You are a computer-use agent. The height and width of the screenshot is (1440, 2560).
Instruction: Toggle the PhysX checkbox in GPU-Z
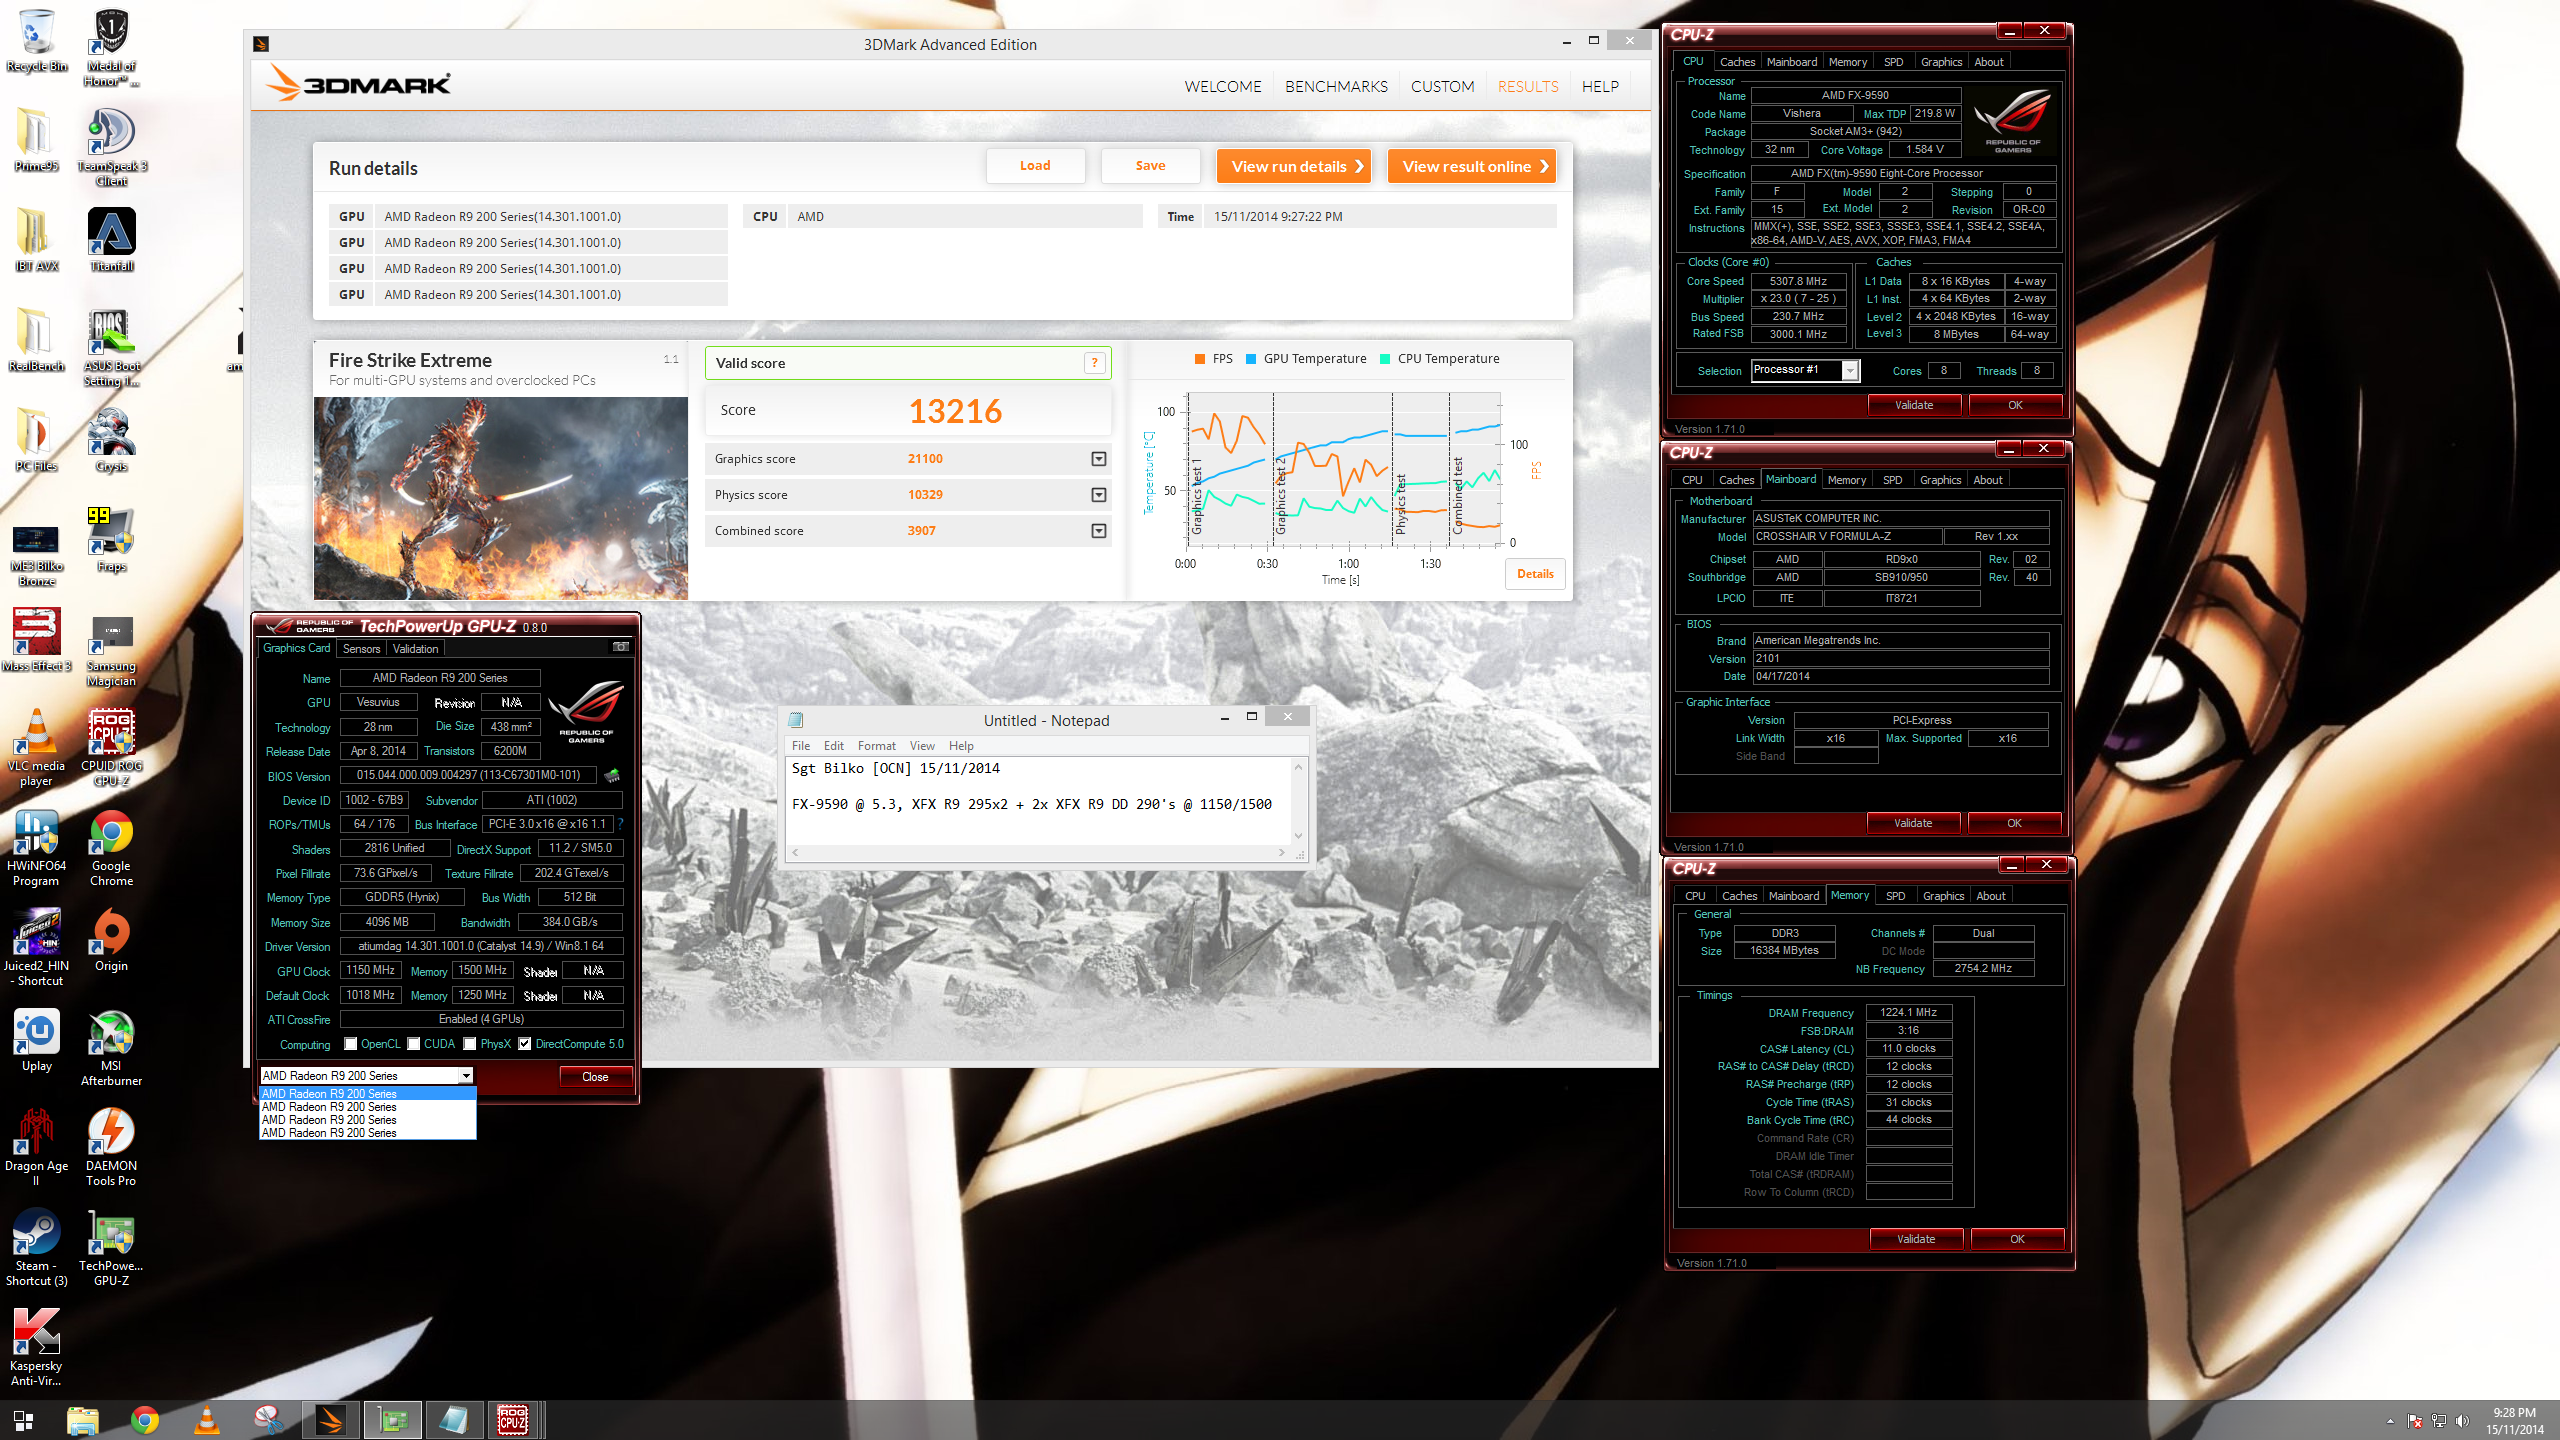pyautogui.click(x=469, y=1044)
